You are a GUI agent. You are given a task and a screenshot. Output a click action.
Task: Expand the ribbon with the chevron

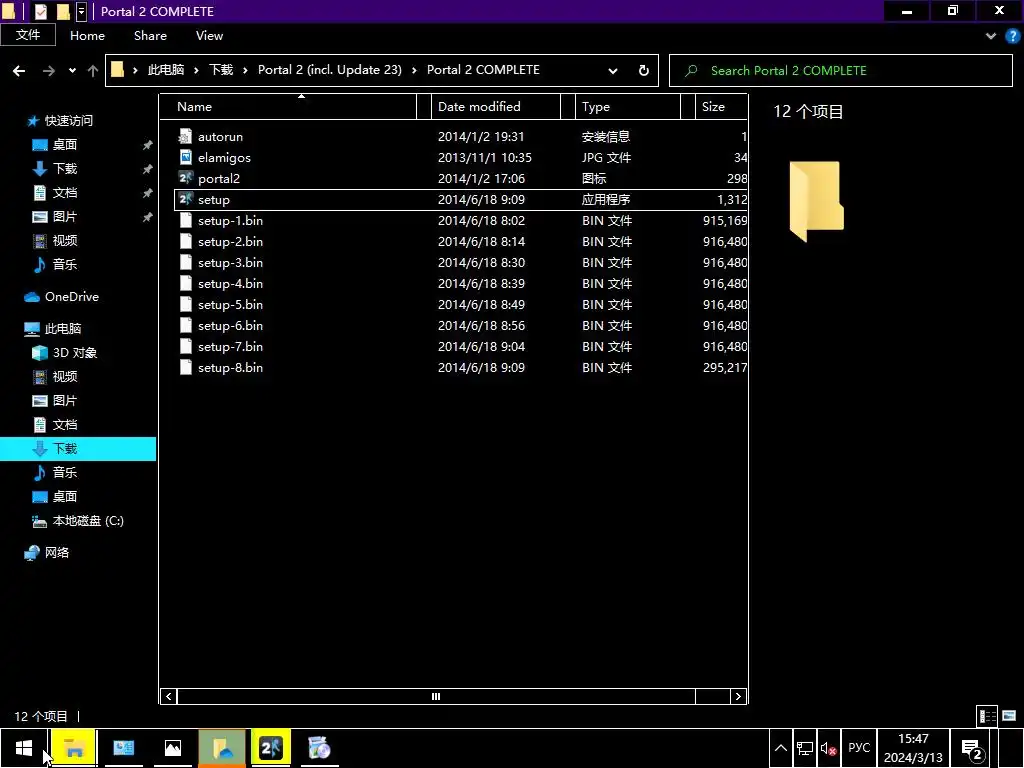(991, 36)
